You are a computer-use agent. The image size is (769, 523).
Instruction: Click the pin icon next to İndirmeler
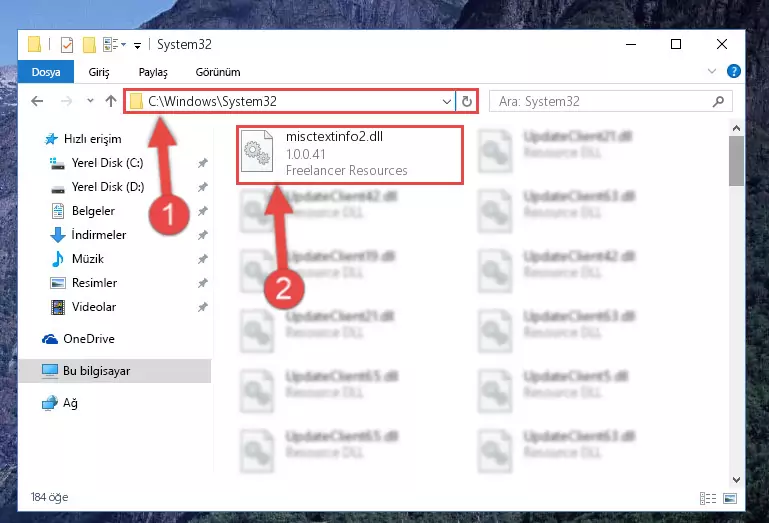(x=203, y=235)
